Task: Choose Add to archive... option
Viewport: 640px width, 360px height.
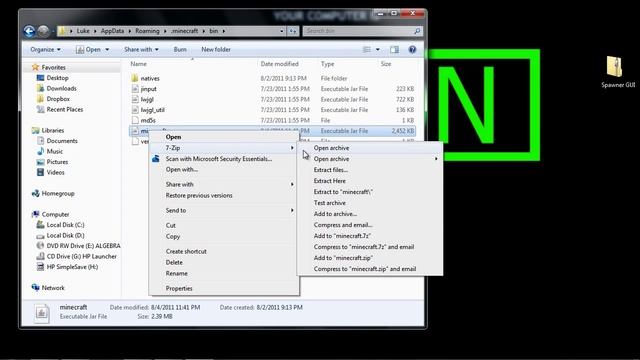Action: point(335,214)
